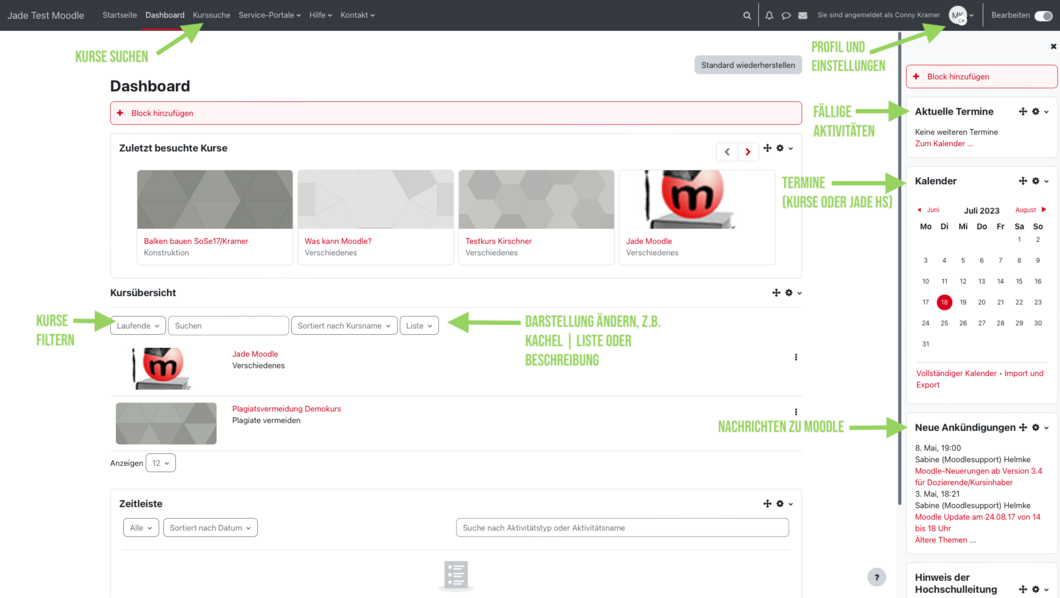This screenshot has height=598, width=1060.
Task: Open notifications bell icon
Action: point(769,15)
